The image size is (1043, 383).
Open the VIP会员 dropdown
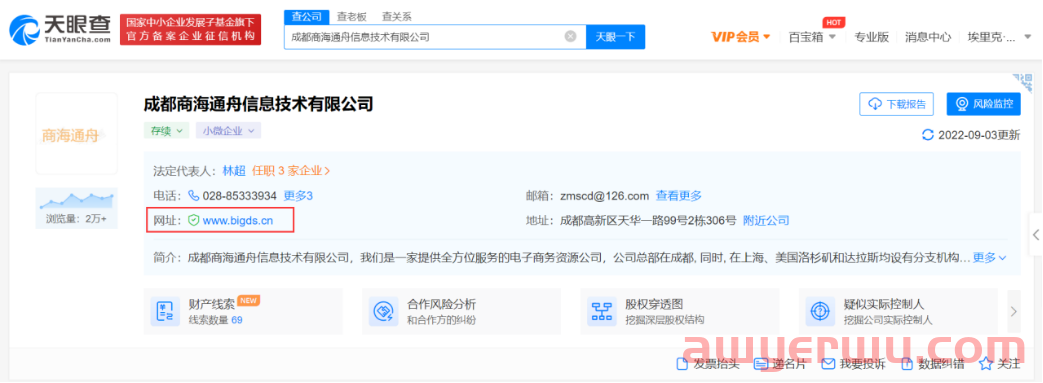[740, 37]
